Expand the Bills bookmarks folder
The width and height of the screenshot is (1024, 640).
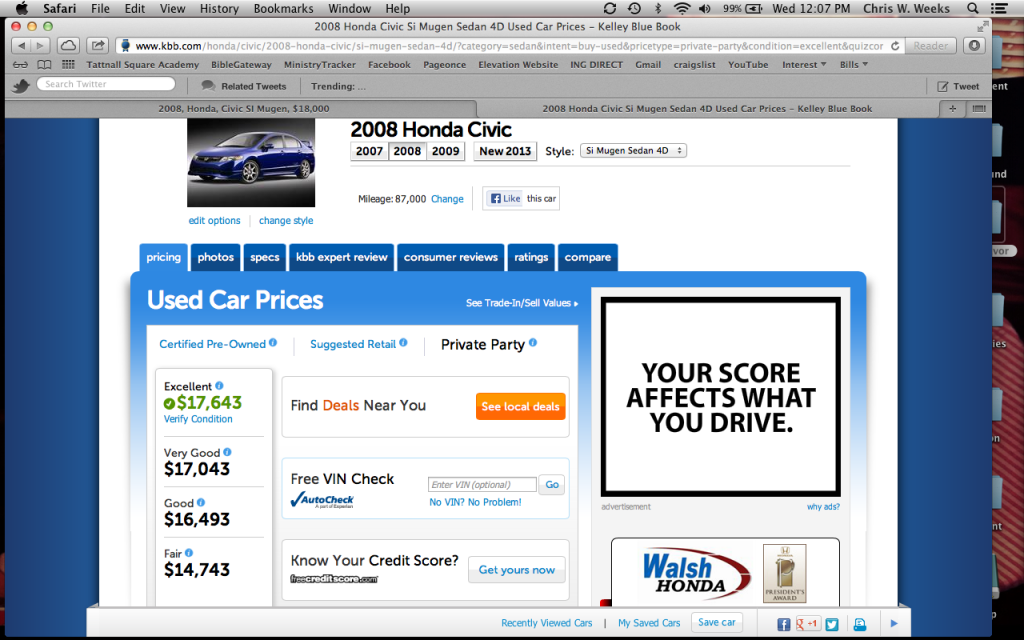(853, 65)
